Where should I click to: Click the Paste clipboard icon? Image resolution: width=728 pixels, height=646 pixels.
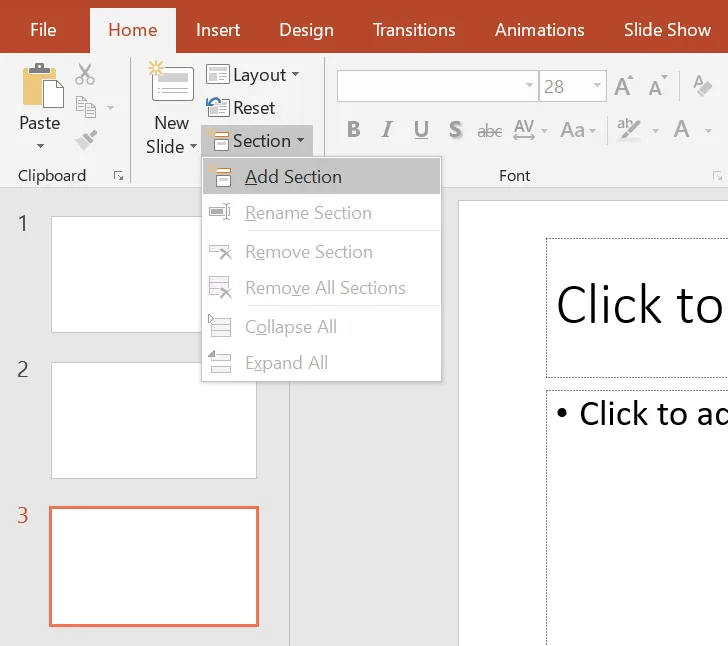[43, 86]
